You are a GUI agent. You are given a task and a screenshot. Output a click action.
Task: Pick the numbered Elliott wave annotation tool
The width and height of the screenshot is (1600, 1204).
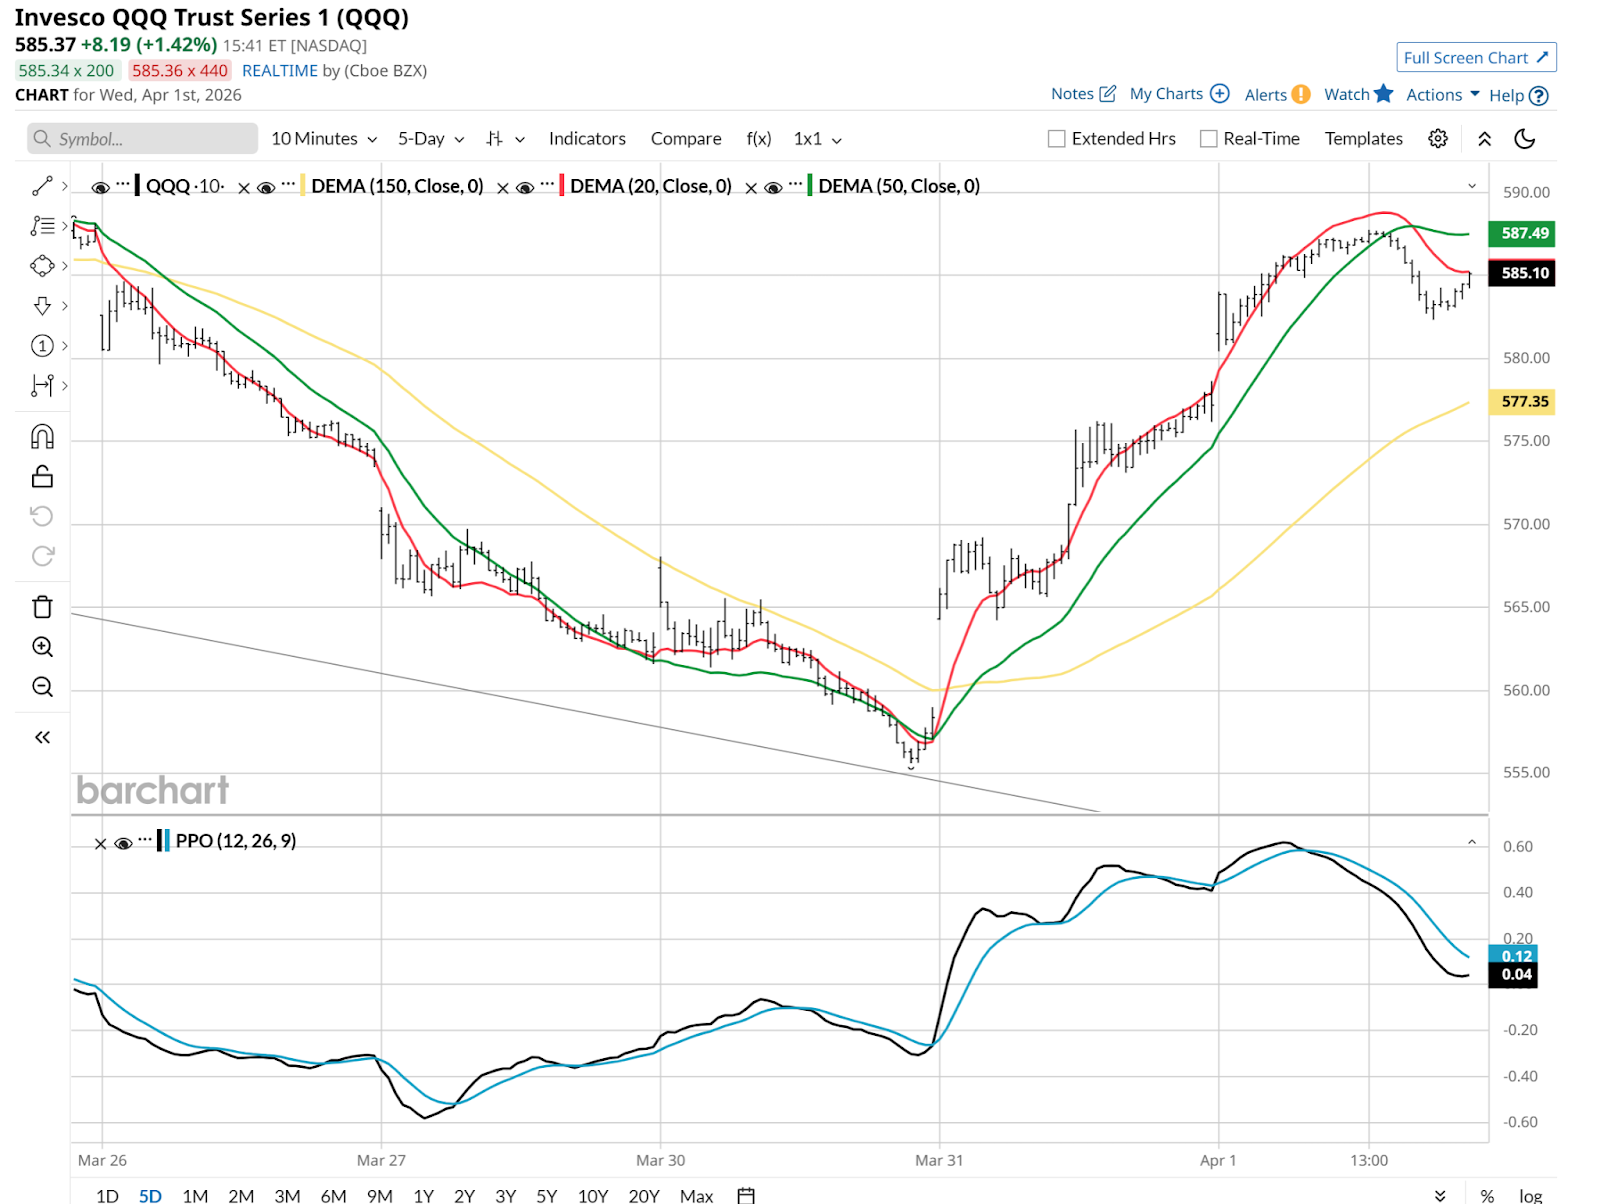point(42,346)
